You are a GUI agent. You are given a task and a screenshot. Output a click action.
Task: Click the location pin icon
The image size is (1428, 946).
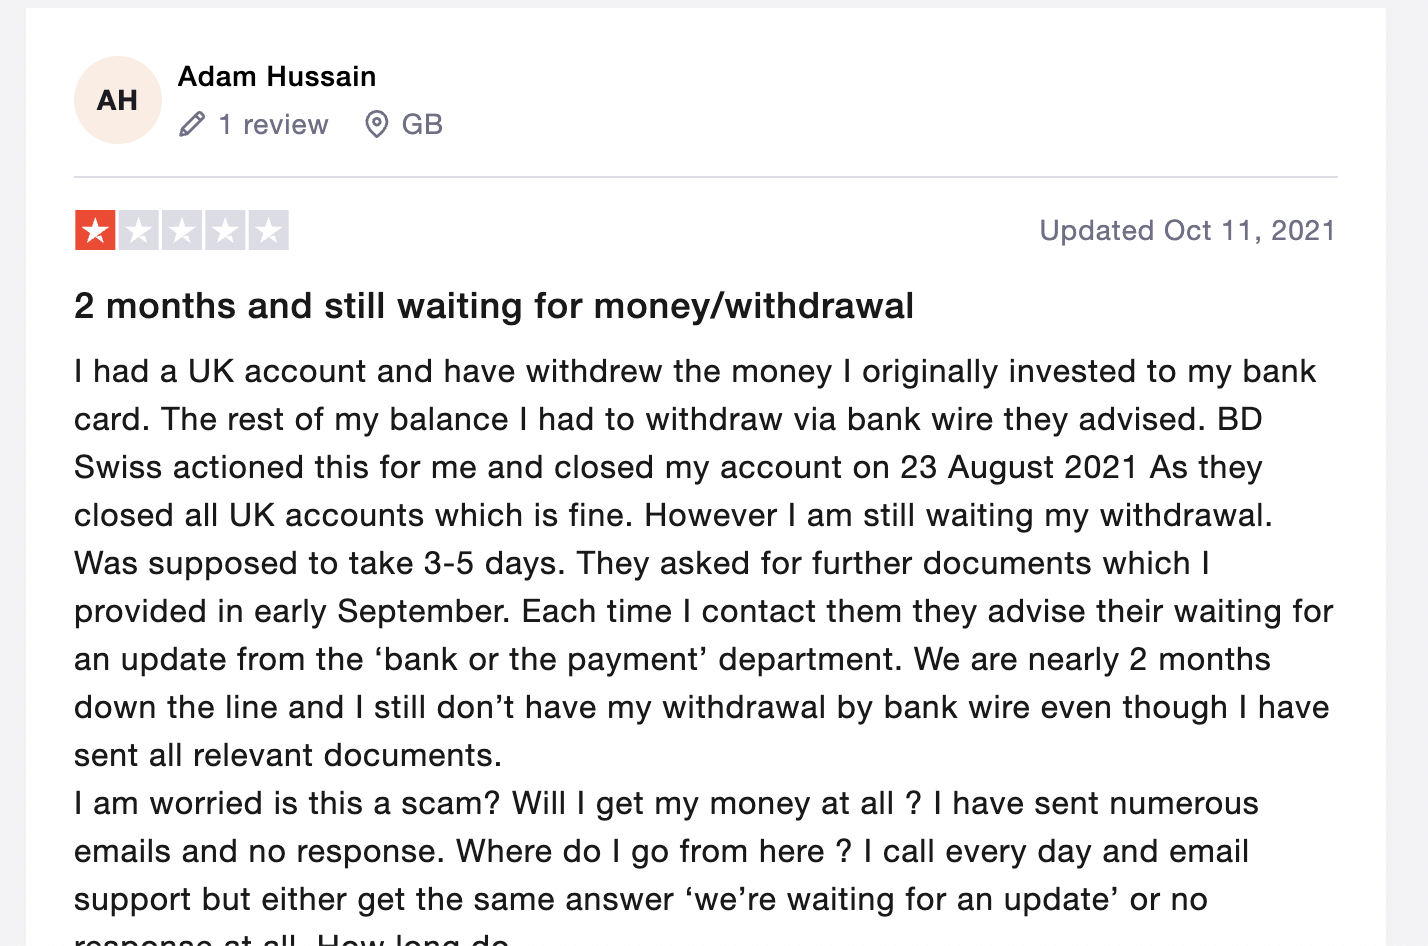[377, 125]
